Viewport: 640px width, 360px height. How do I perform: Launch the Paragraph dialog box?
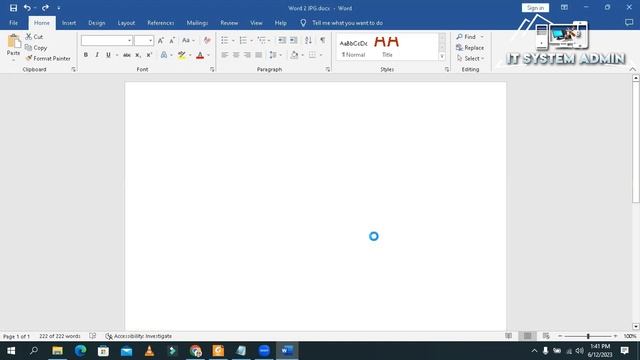pos(328,70)
